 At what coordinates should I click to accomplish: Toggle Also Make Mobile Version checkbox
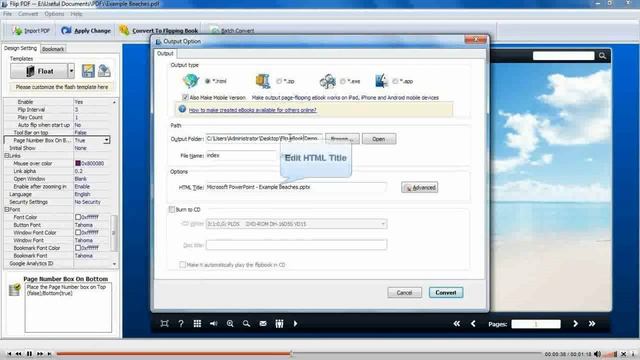coord(185,98)
